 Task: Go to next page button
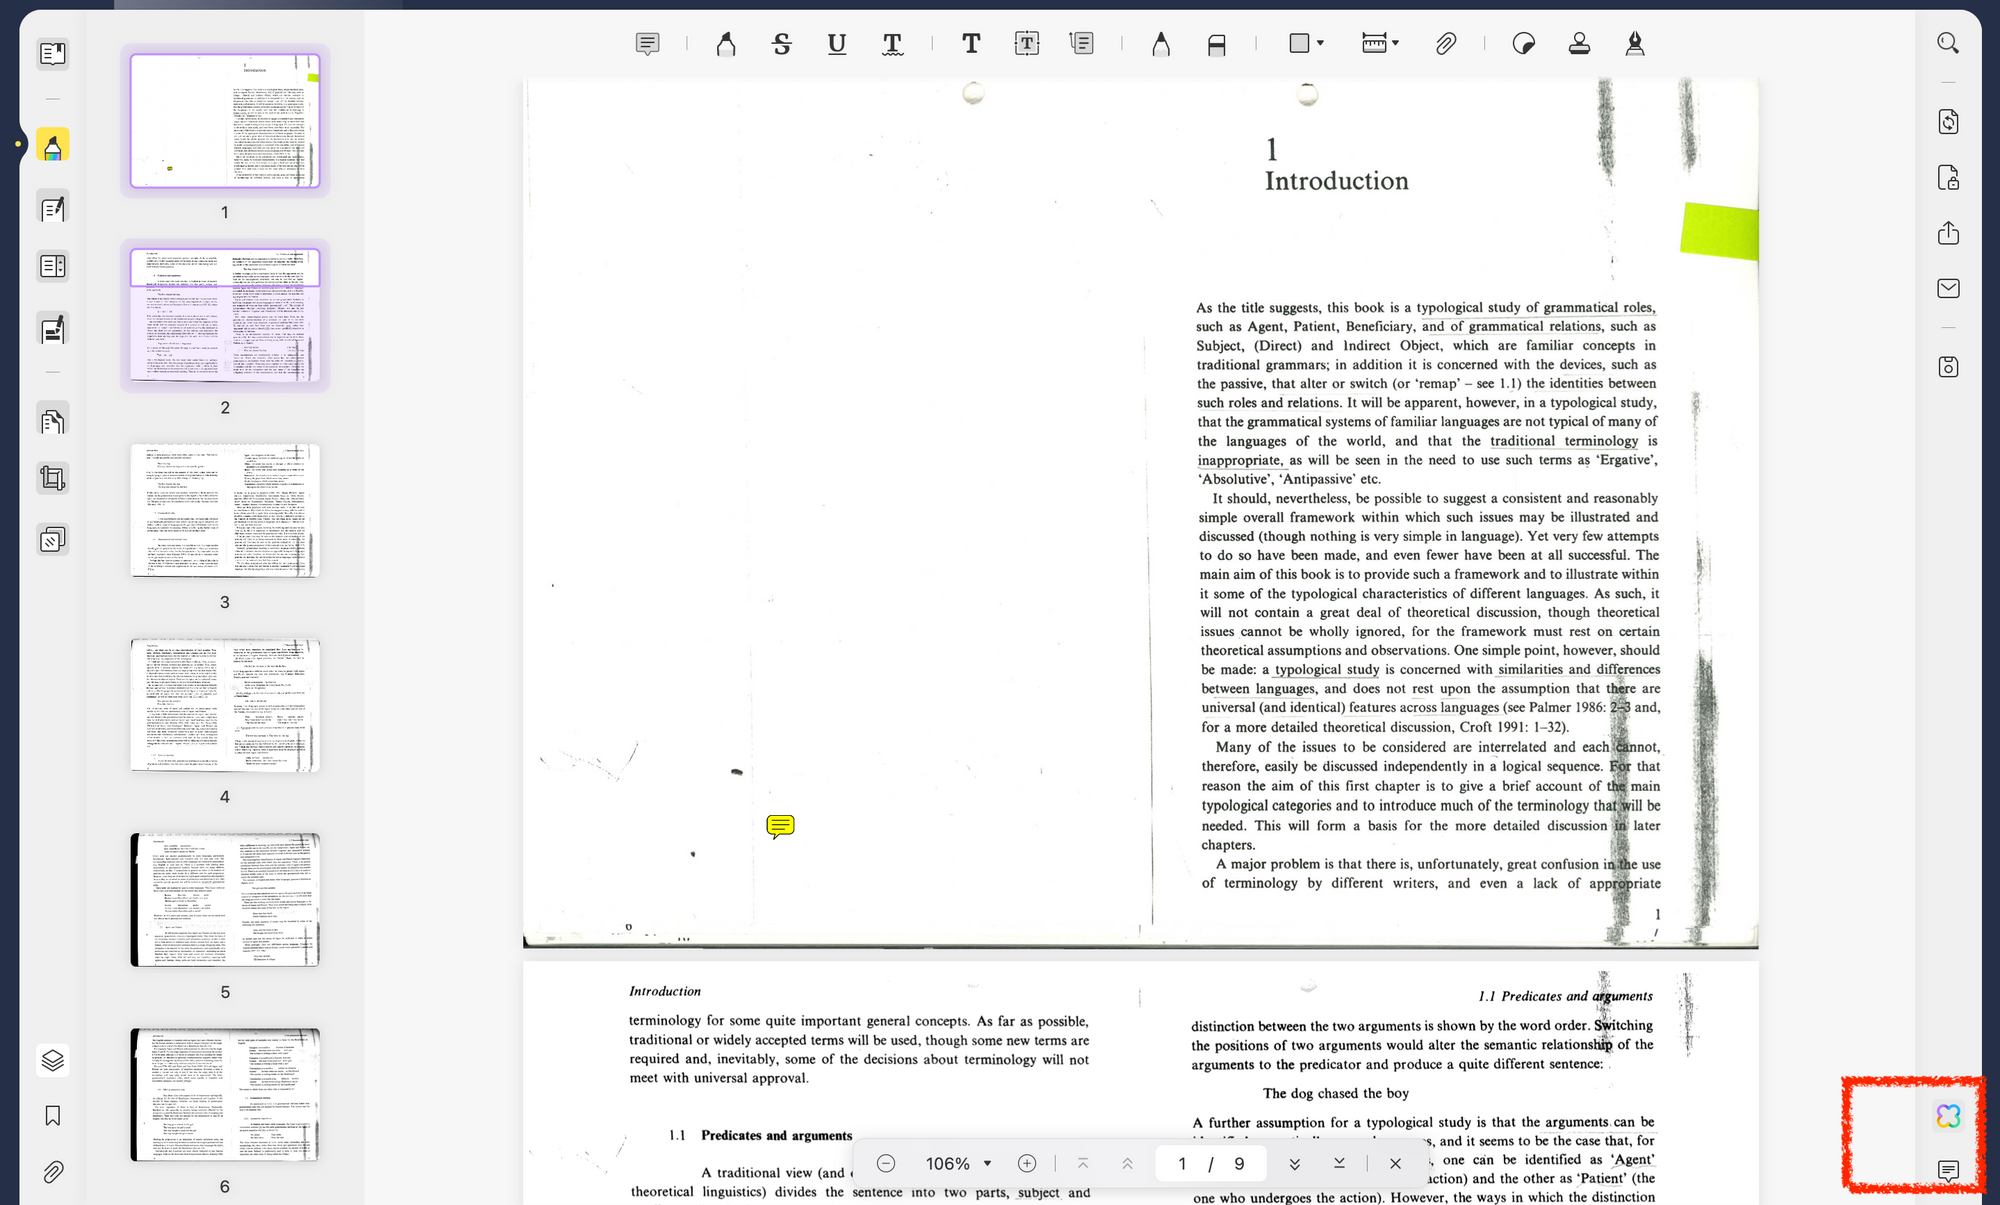tap(1295, 1164)
